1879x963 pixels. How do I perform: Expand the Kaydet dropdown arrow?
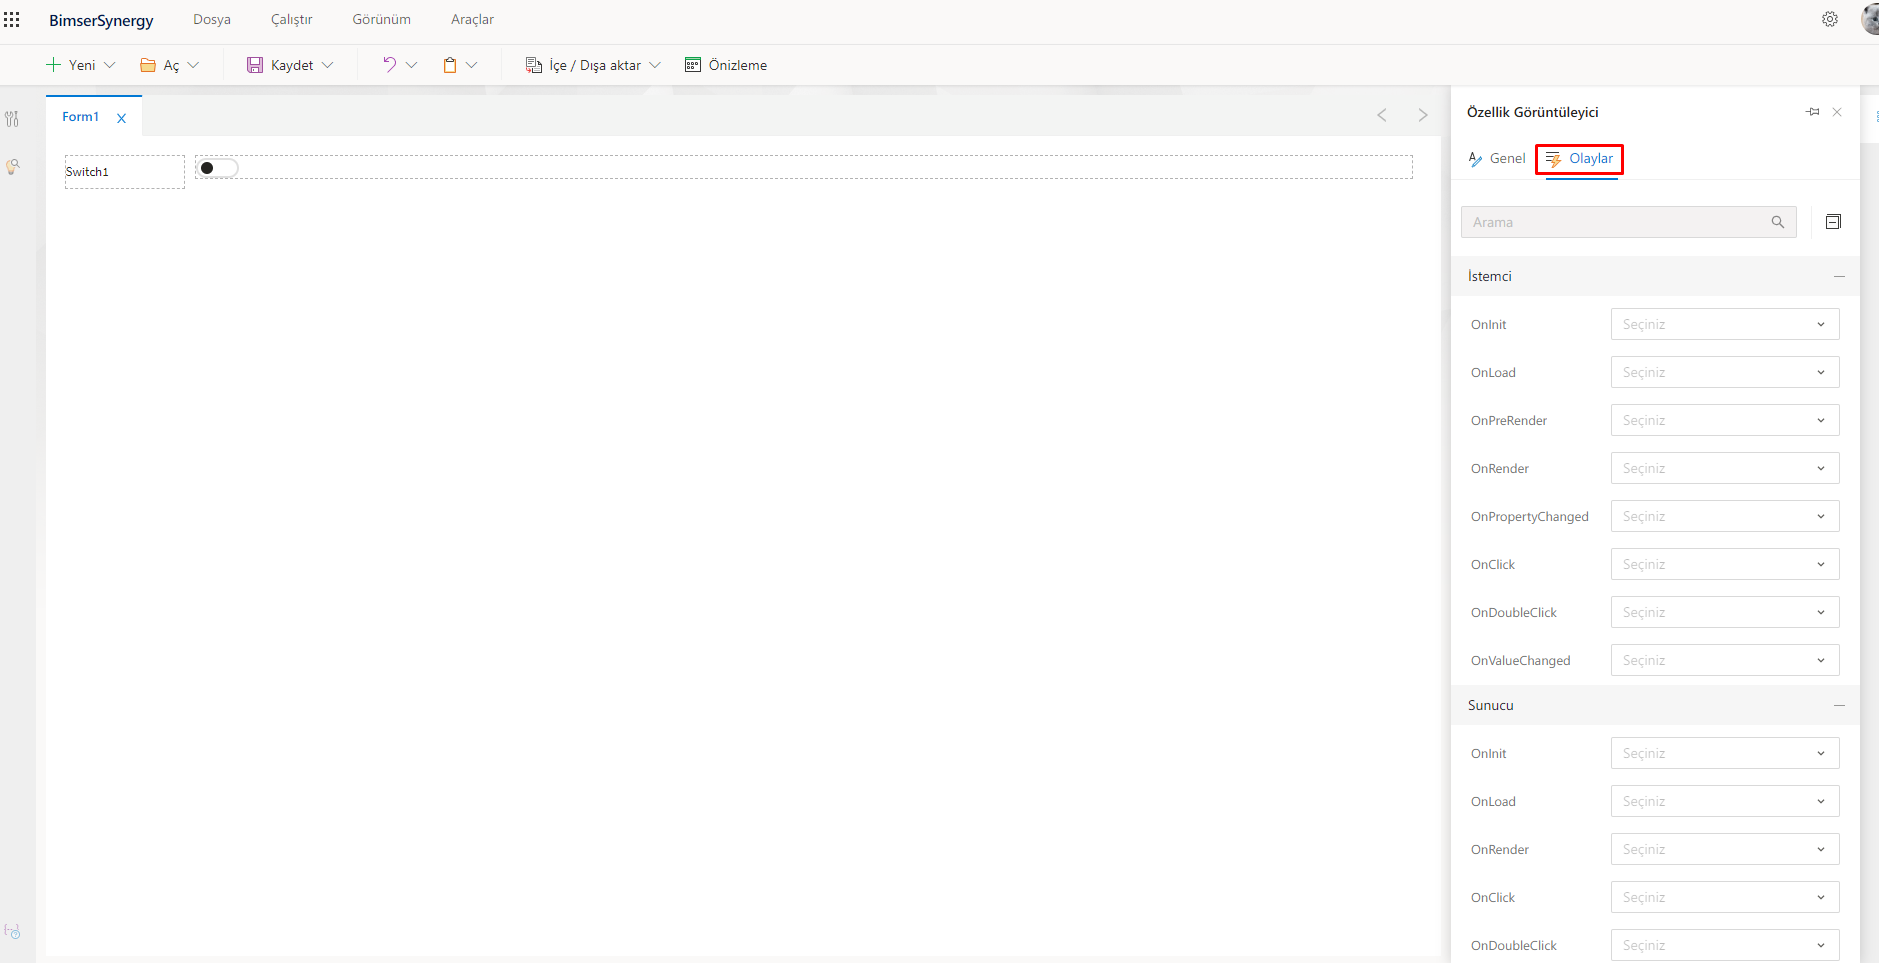click(327, 65)
